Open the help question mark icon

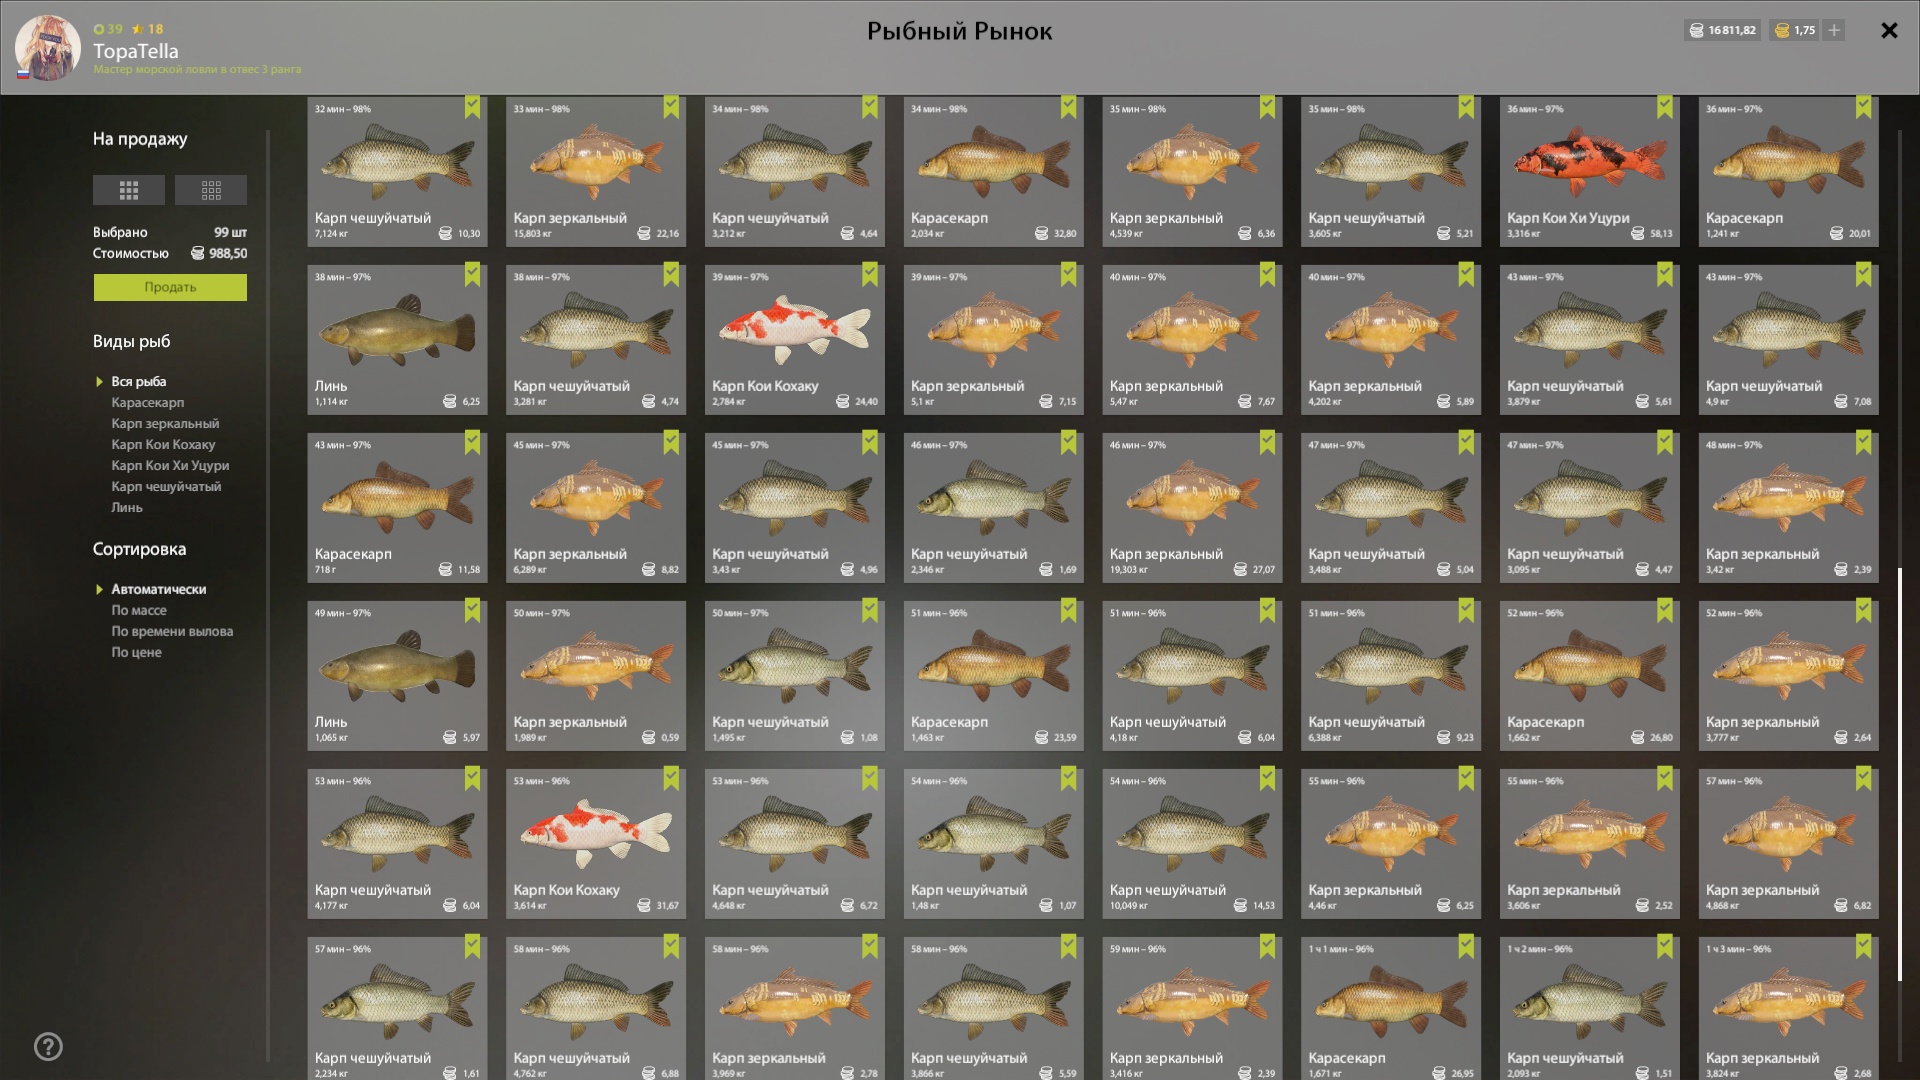48,1047
